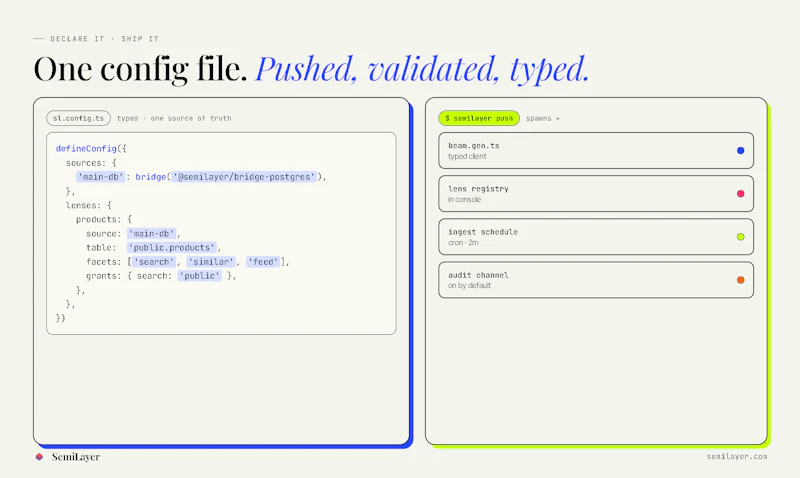Screen dimensions: 800x478
Task: Click the 'main-db' value after source:
Action: 152,234
